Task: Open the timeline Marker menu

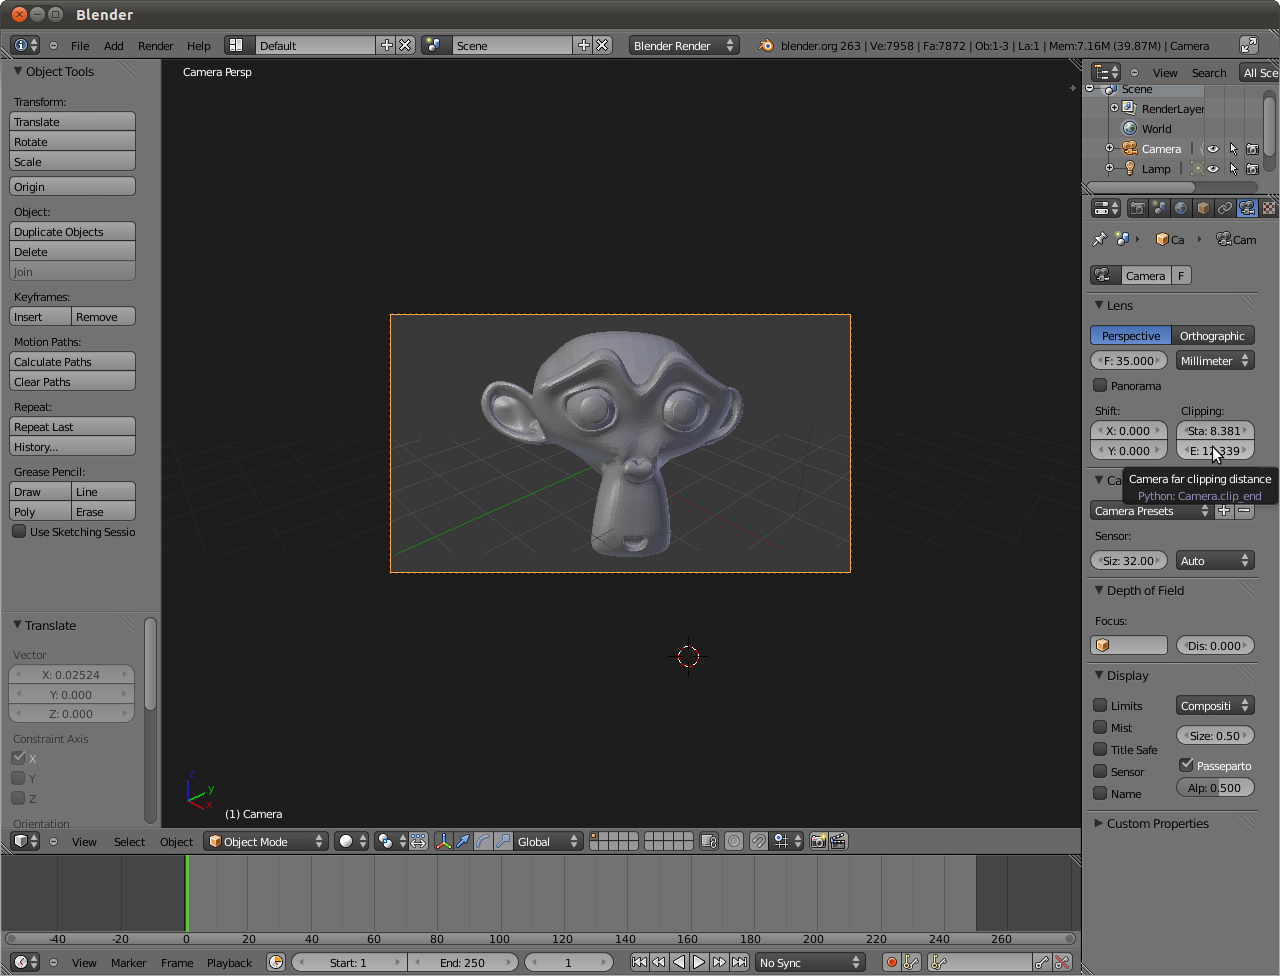Action: [128, 962]
